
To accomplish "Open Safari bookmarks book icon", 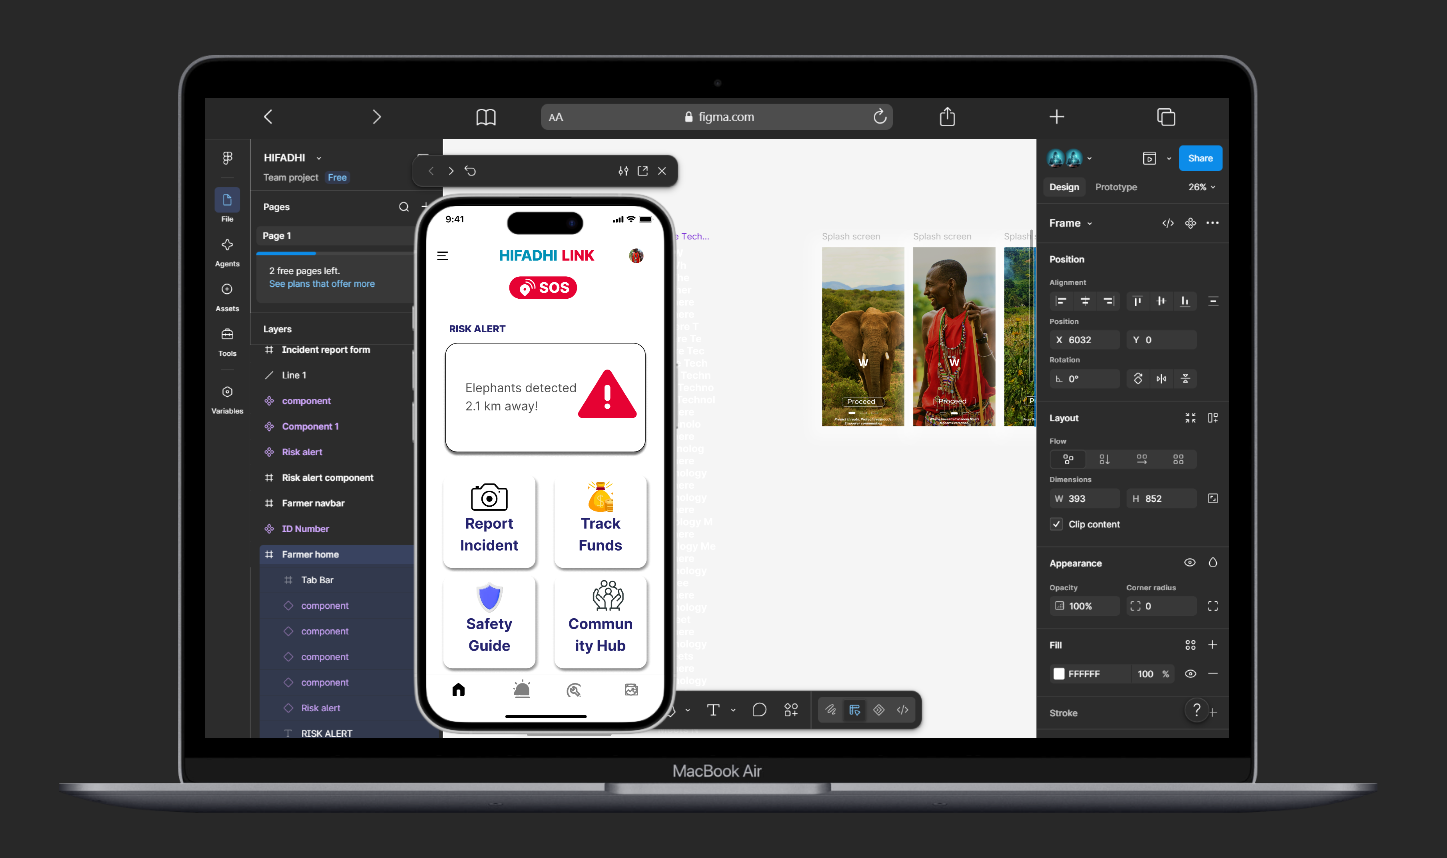I will (x=486, y=117).
